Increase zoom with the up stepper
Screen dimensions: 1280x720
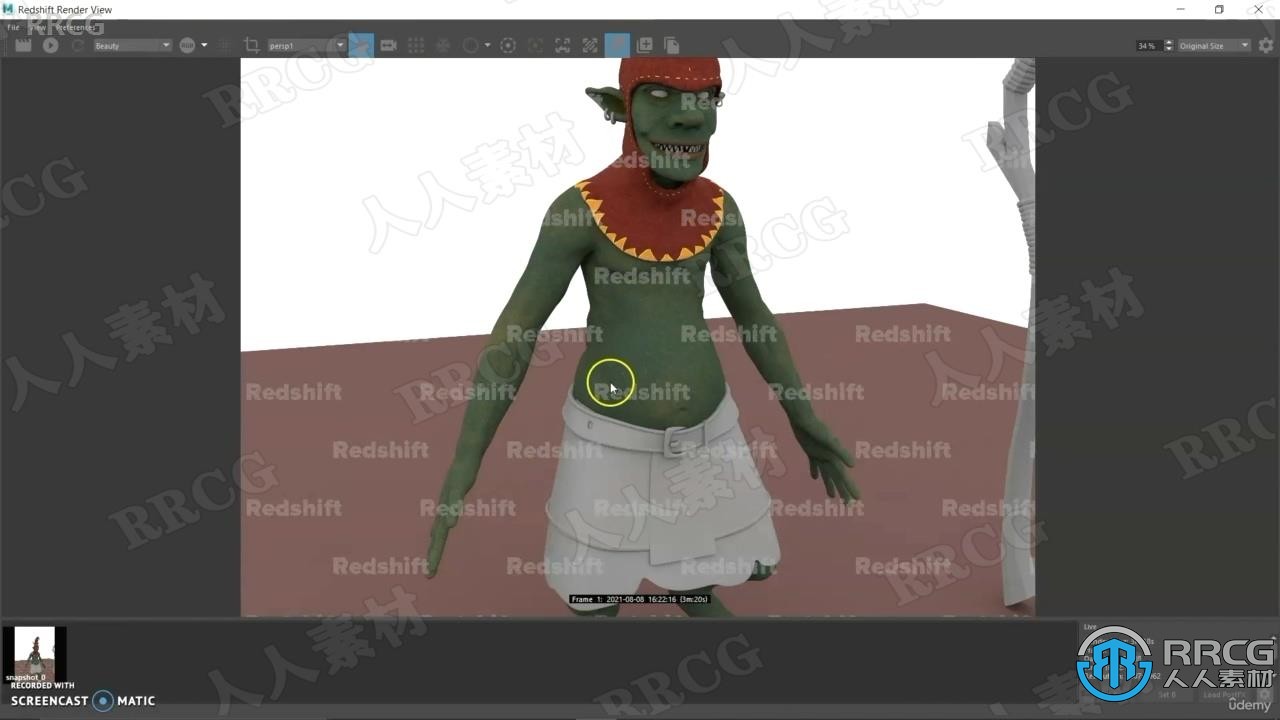1168,42
